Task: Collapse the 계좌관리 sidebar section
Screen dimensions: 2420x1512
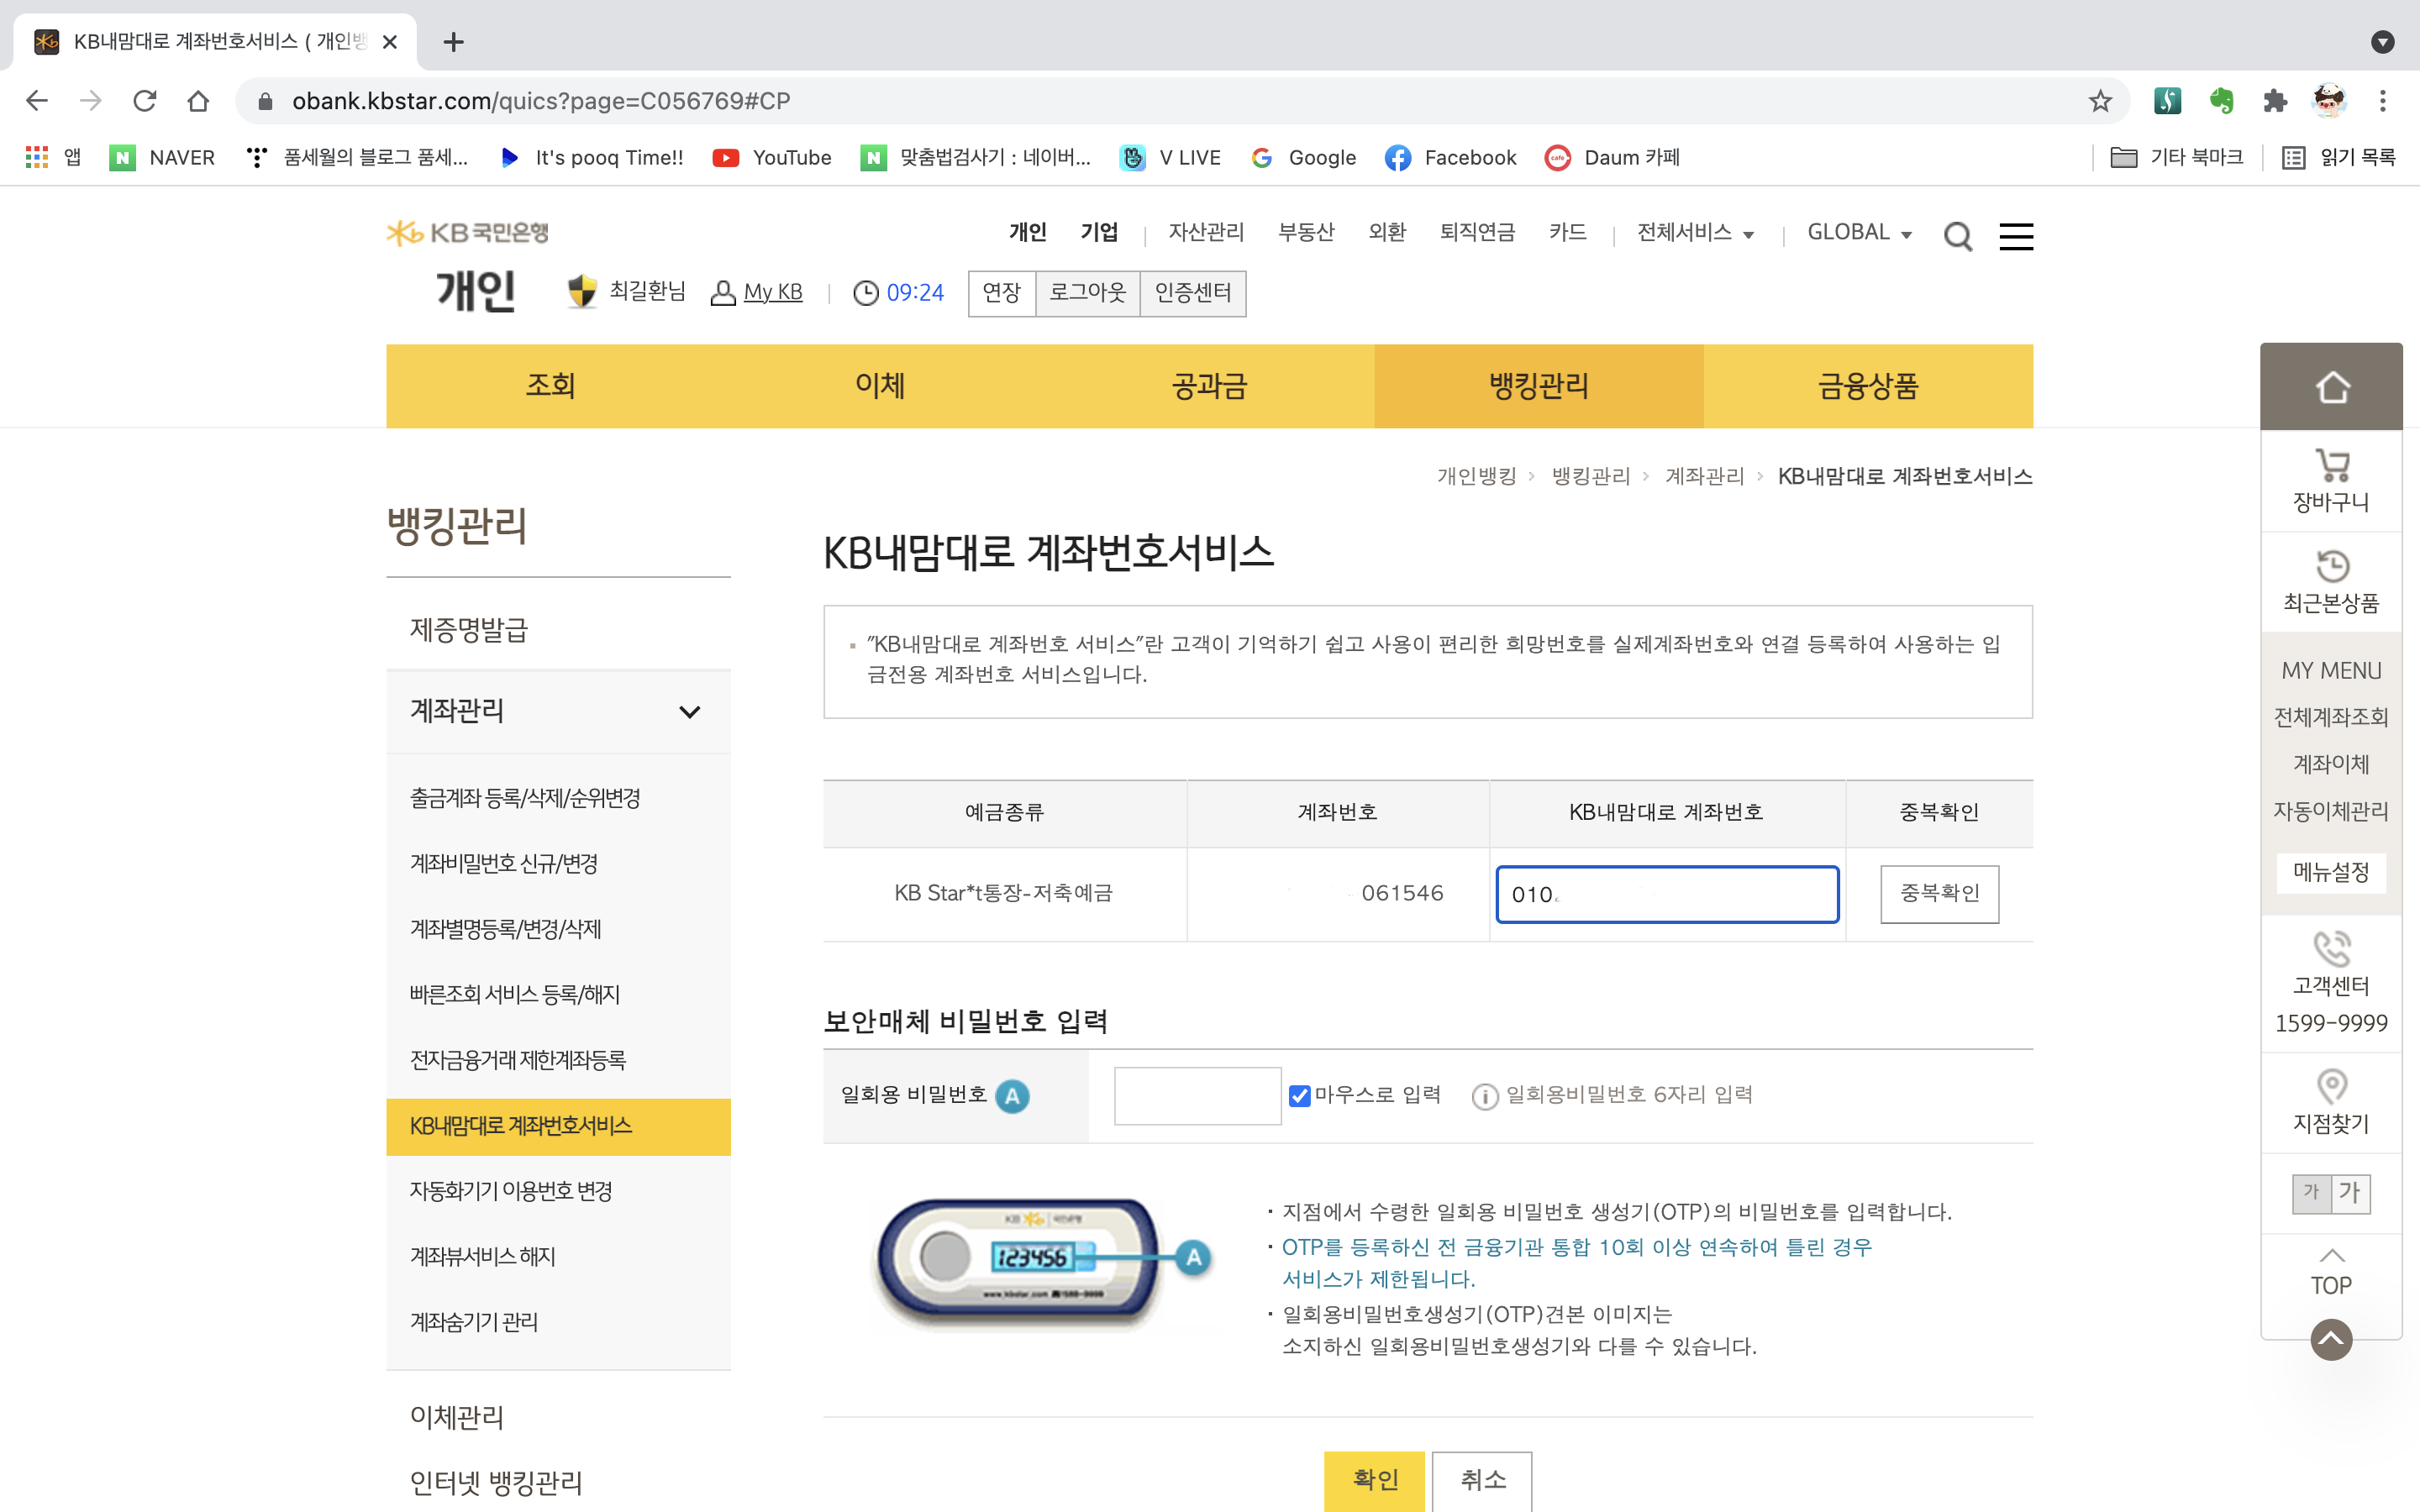Action: 689,712
